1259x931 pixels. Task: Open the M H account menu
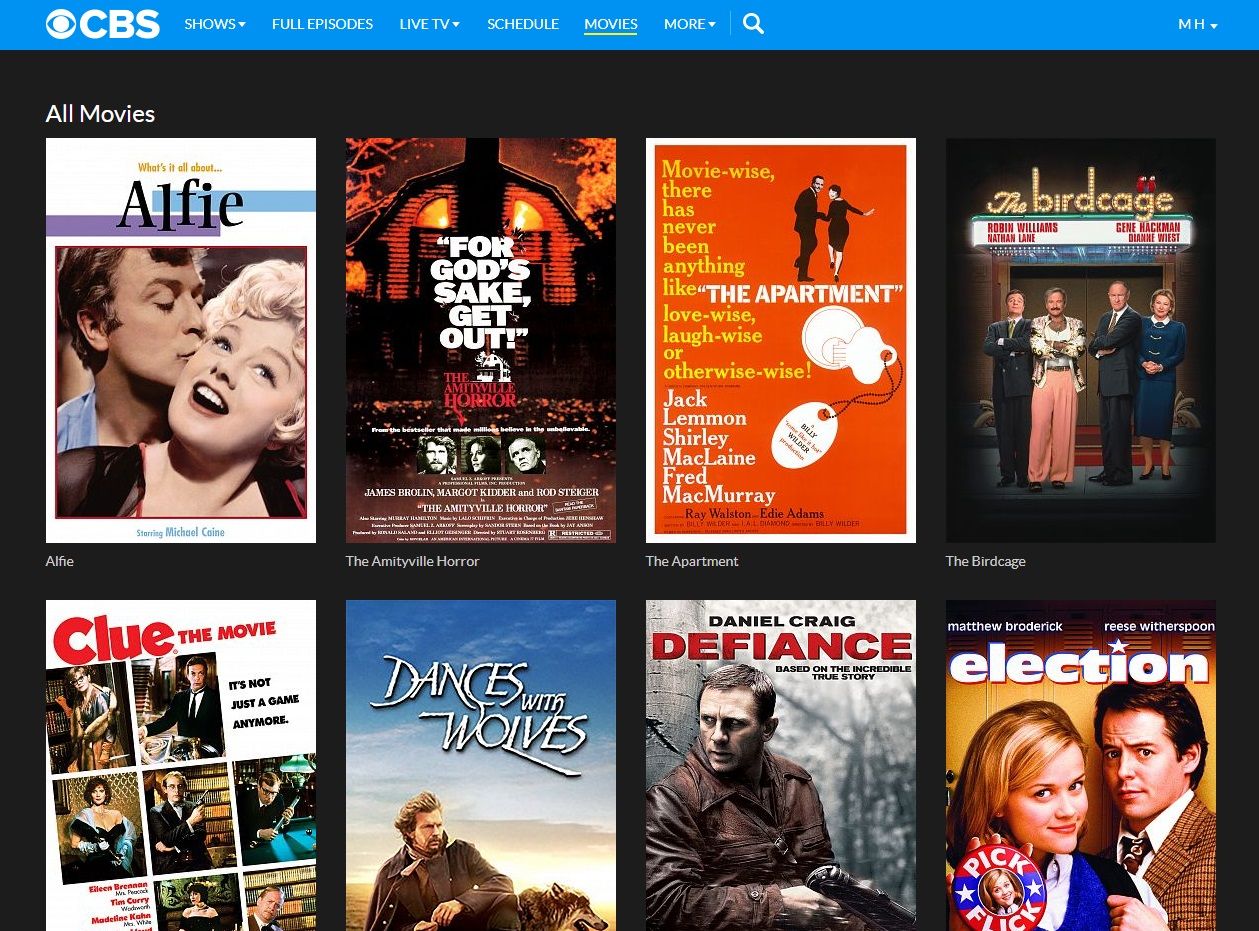pos(1198,24)
